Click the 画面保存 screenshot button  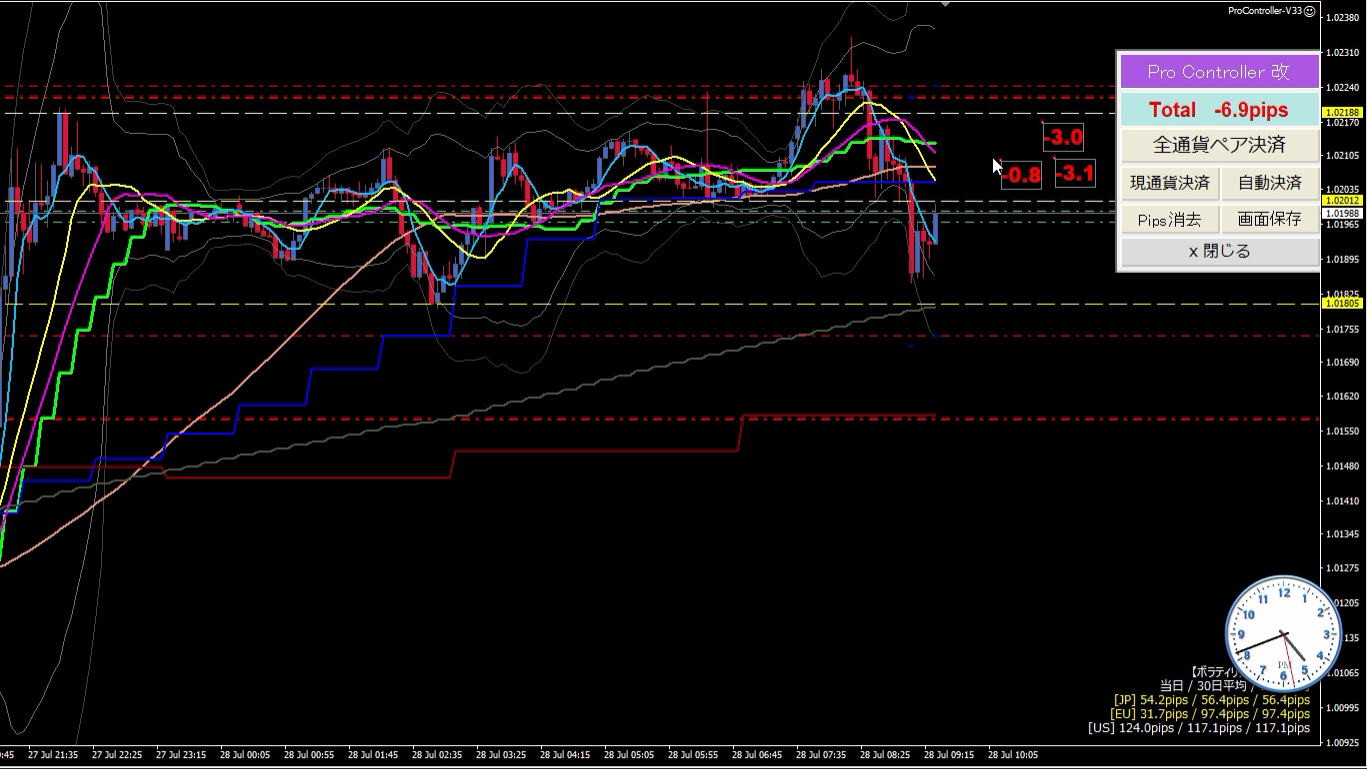1269,219
